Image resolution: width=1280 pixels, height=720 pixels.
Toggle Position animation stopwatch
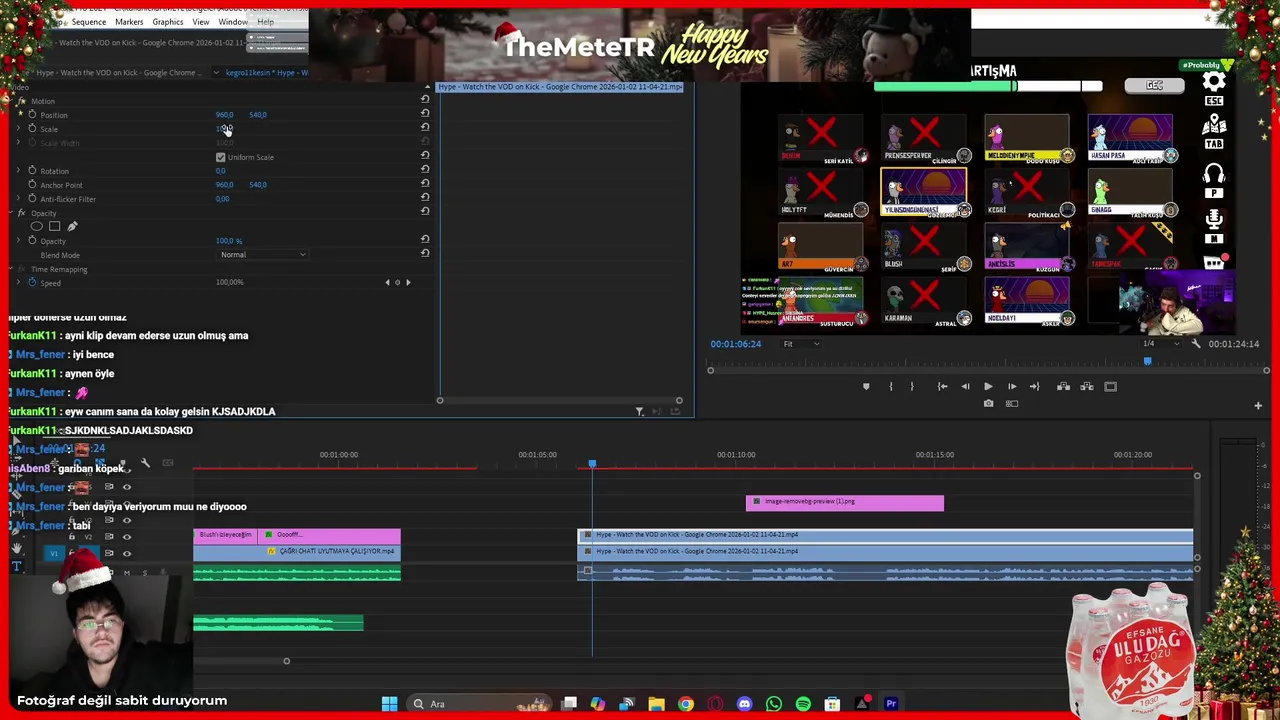(32, 115)
